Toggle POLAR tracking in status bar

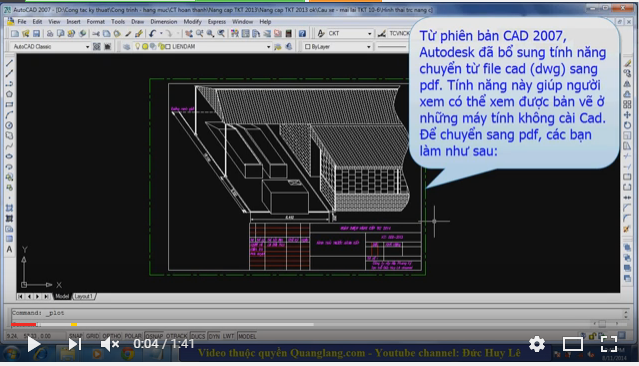click(x=133, y=336)
